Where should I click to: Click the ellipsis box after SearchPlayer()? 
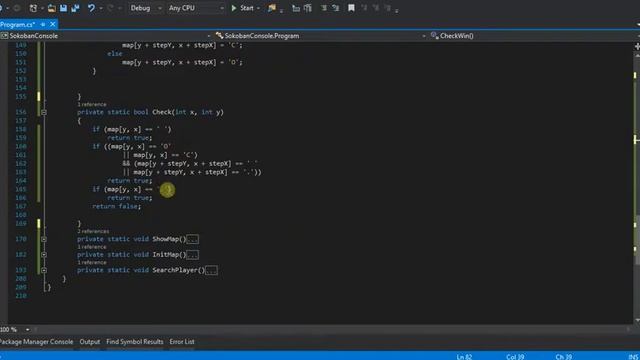pos(211,270)
